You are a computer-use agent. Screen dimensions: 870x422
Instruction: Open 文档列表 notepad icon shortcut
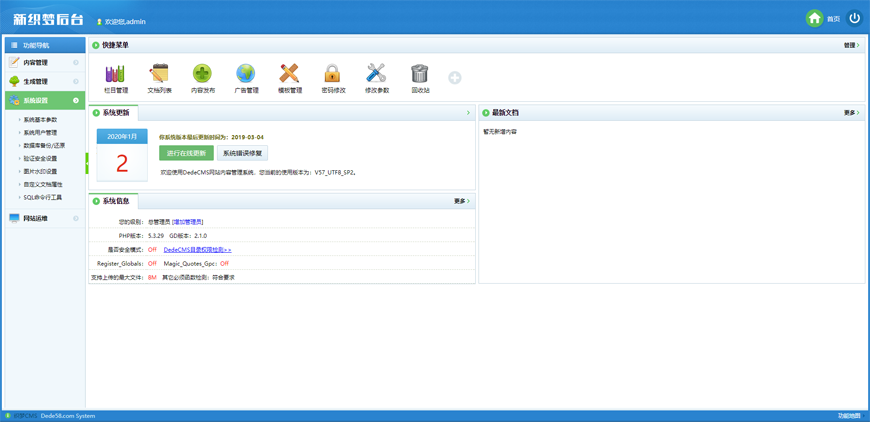159,73
